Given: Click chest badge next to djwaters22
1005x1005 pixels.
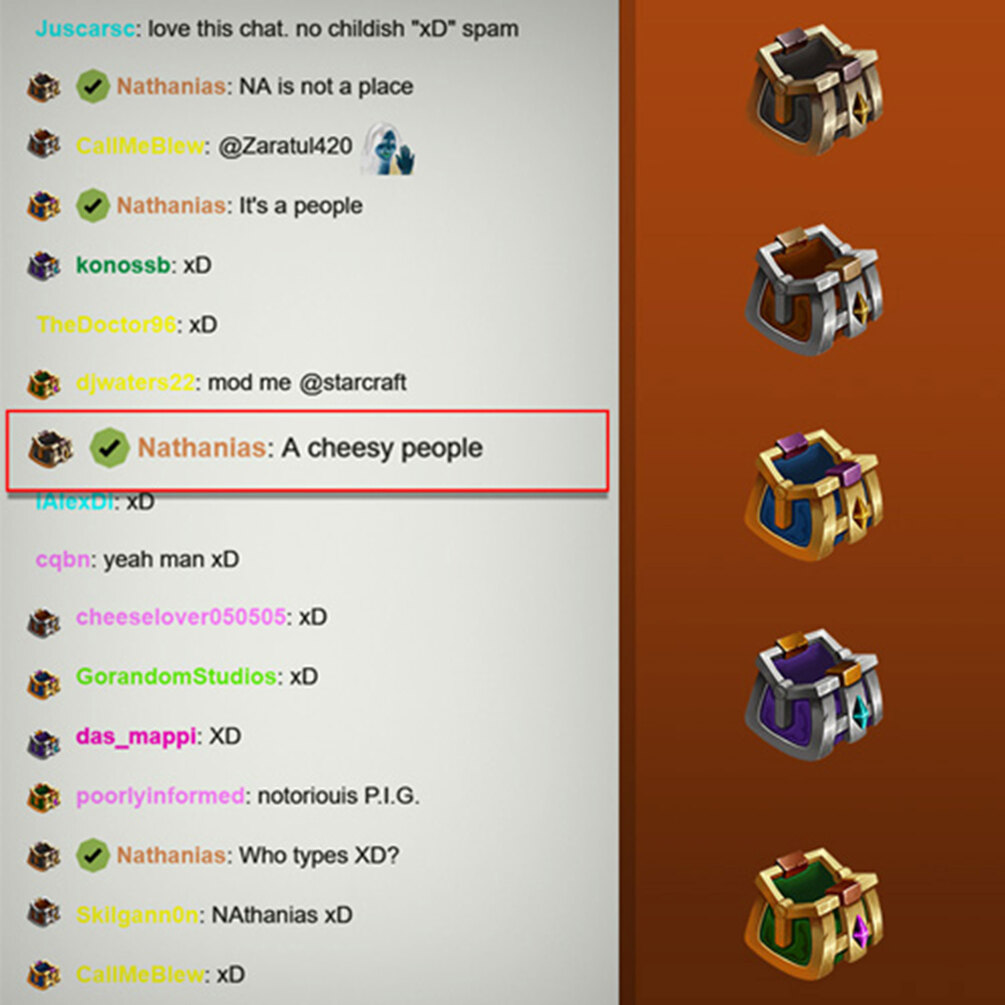Looking at the screenshot, I should tap(44, 384).
